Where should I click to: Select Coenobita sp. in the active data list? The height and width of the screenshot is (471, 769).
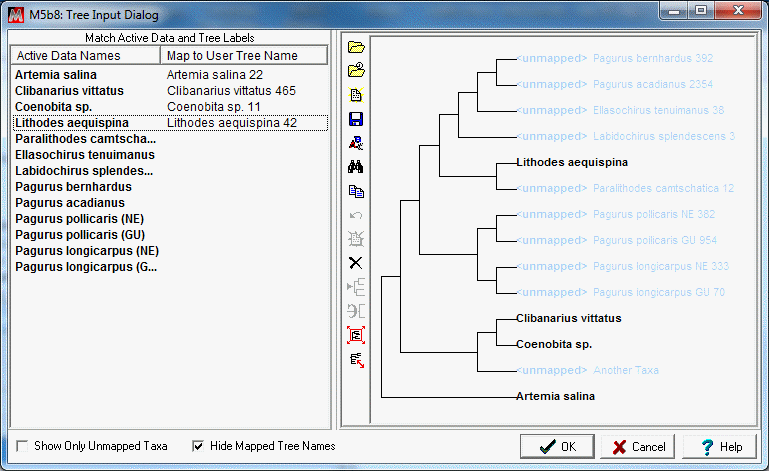53,107
